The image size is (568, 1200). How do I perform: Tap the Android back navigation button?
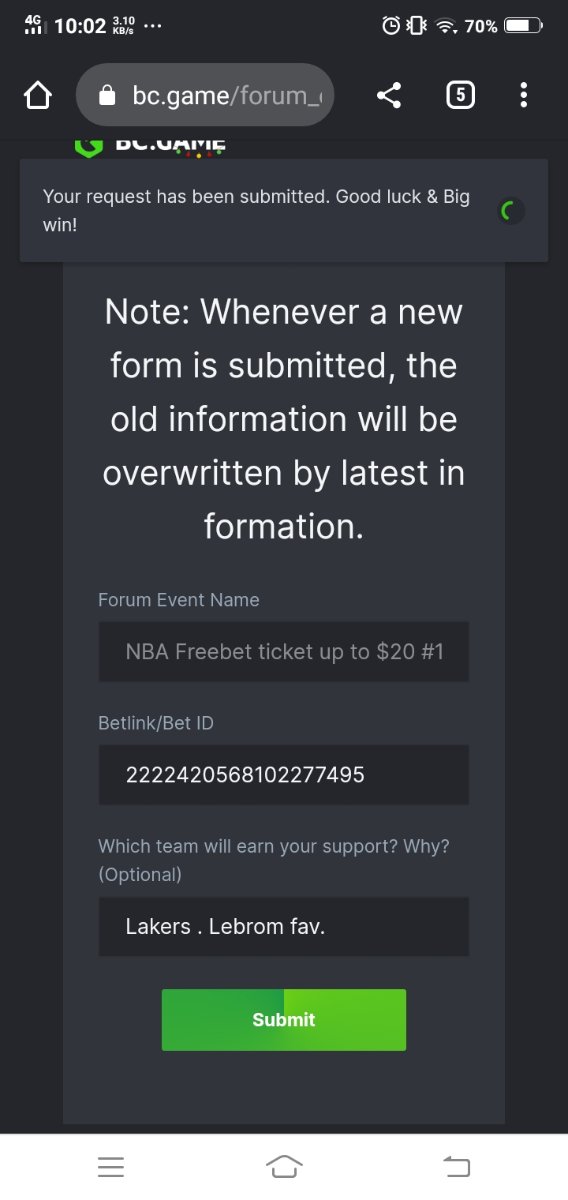click(x=456, y=1165)
